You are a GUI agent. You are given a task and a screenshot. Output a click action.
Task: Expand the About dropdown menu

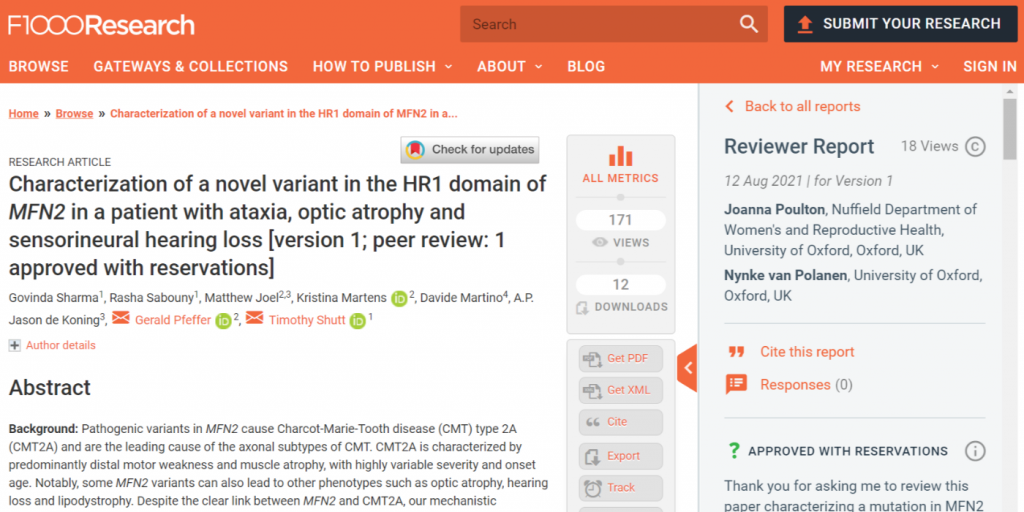tap(509, 66)
